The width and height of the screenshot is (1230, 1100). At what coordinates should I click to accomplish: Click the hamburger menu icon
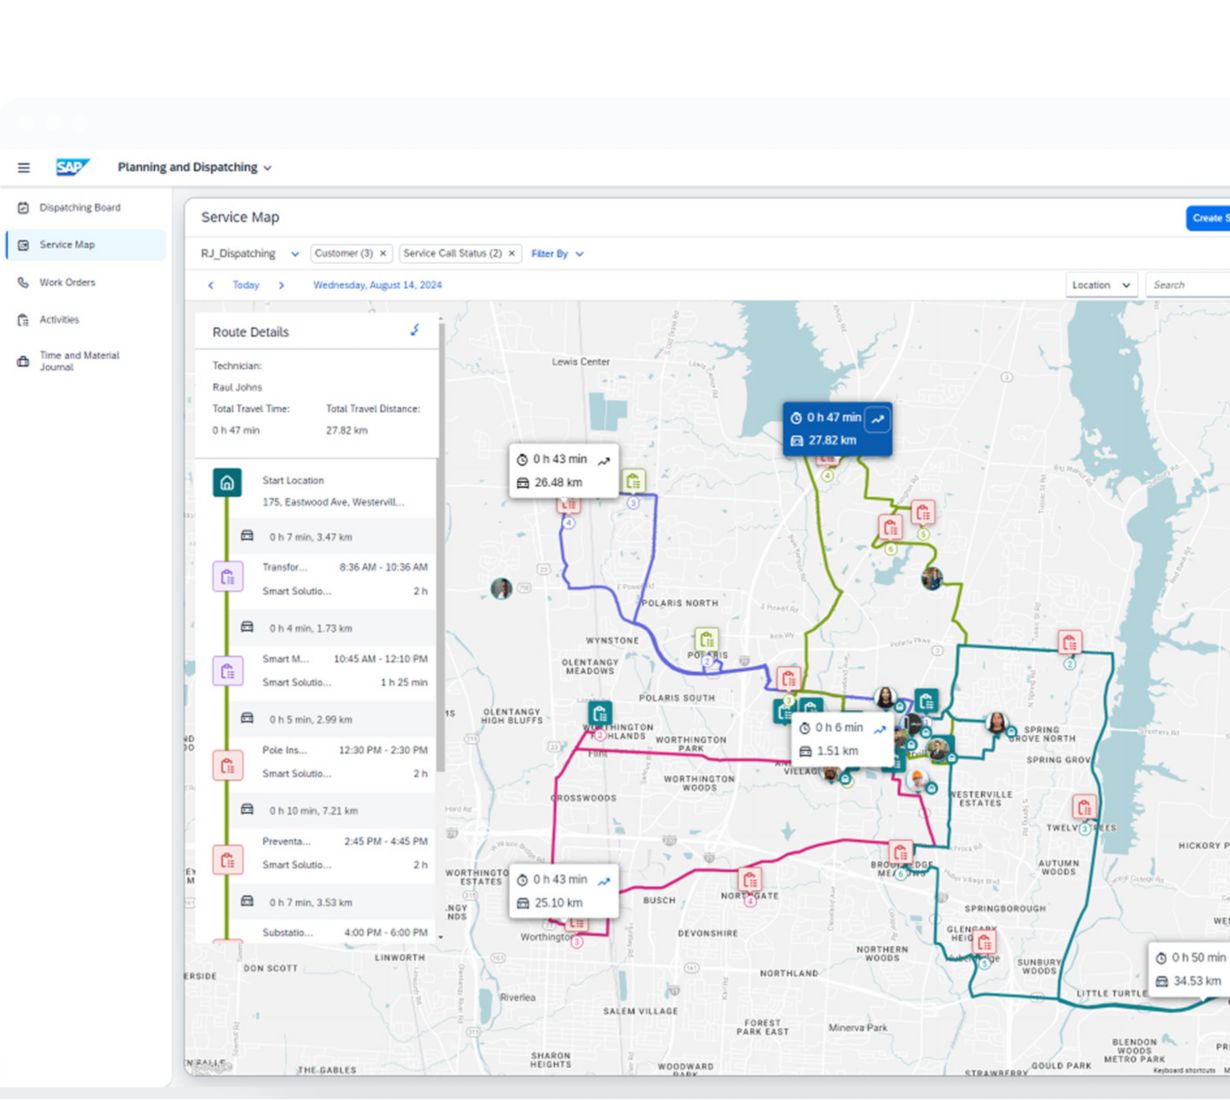click(x=24, y=168)
